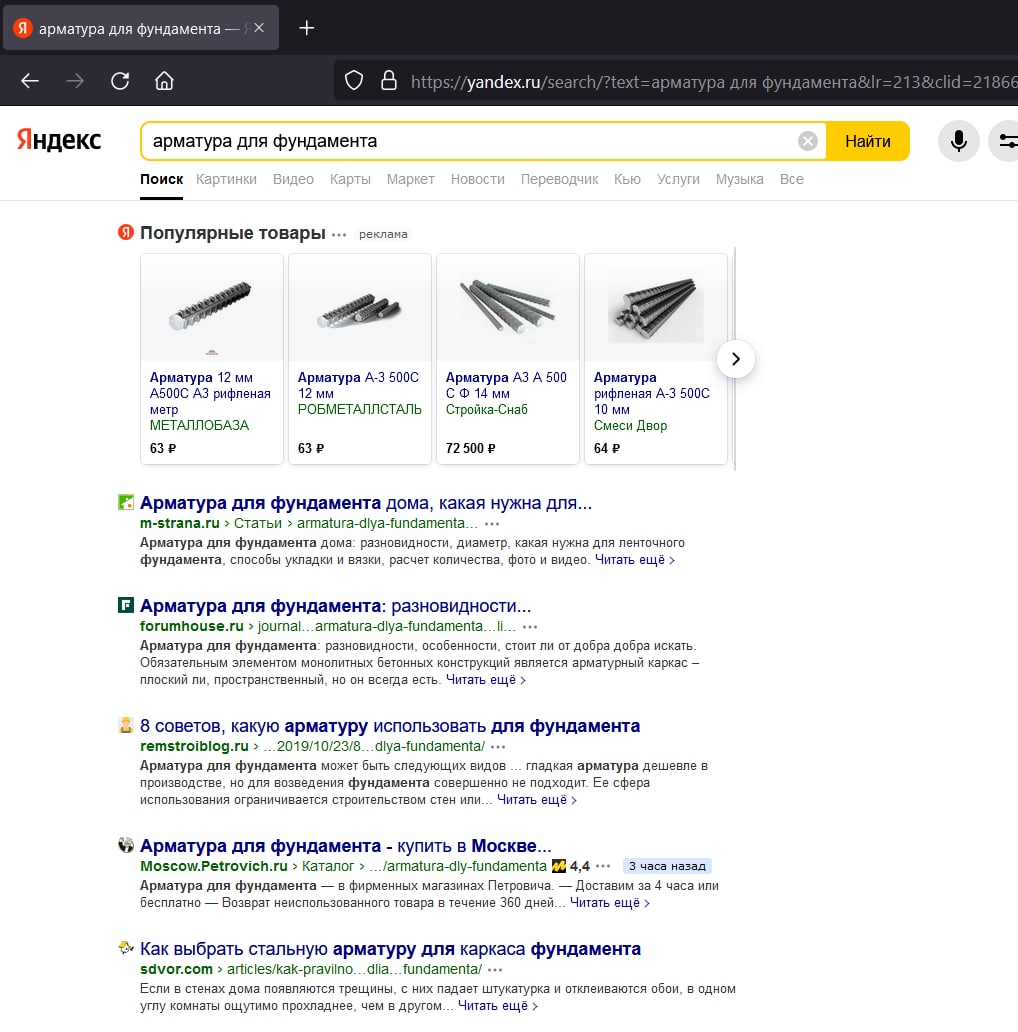Click the sdvor.com favicon

click(x=126, y=948)
